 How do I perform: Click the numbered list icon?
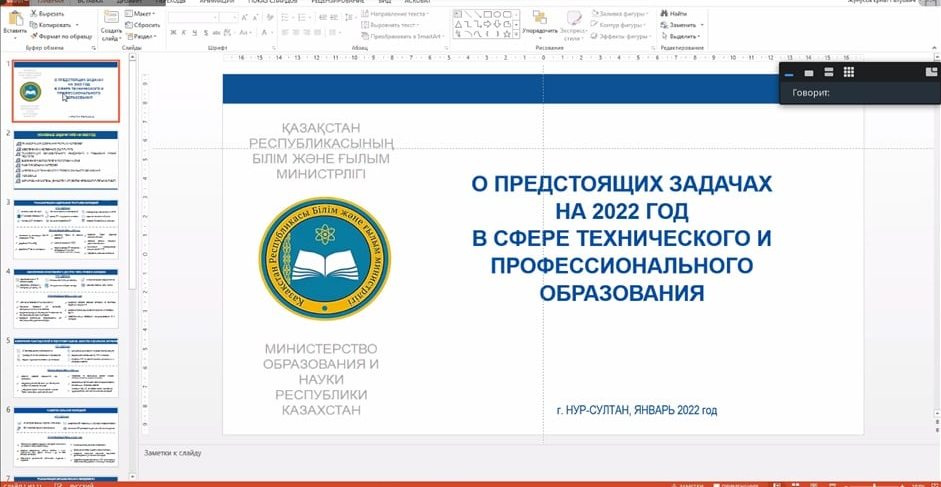304,18
